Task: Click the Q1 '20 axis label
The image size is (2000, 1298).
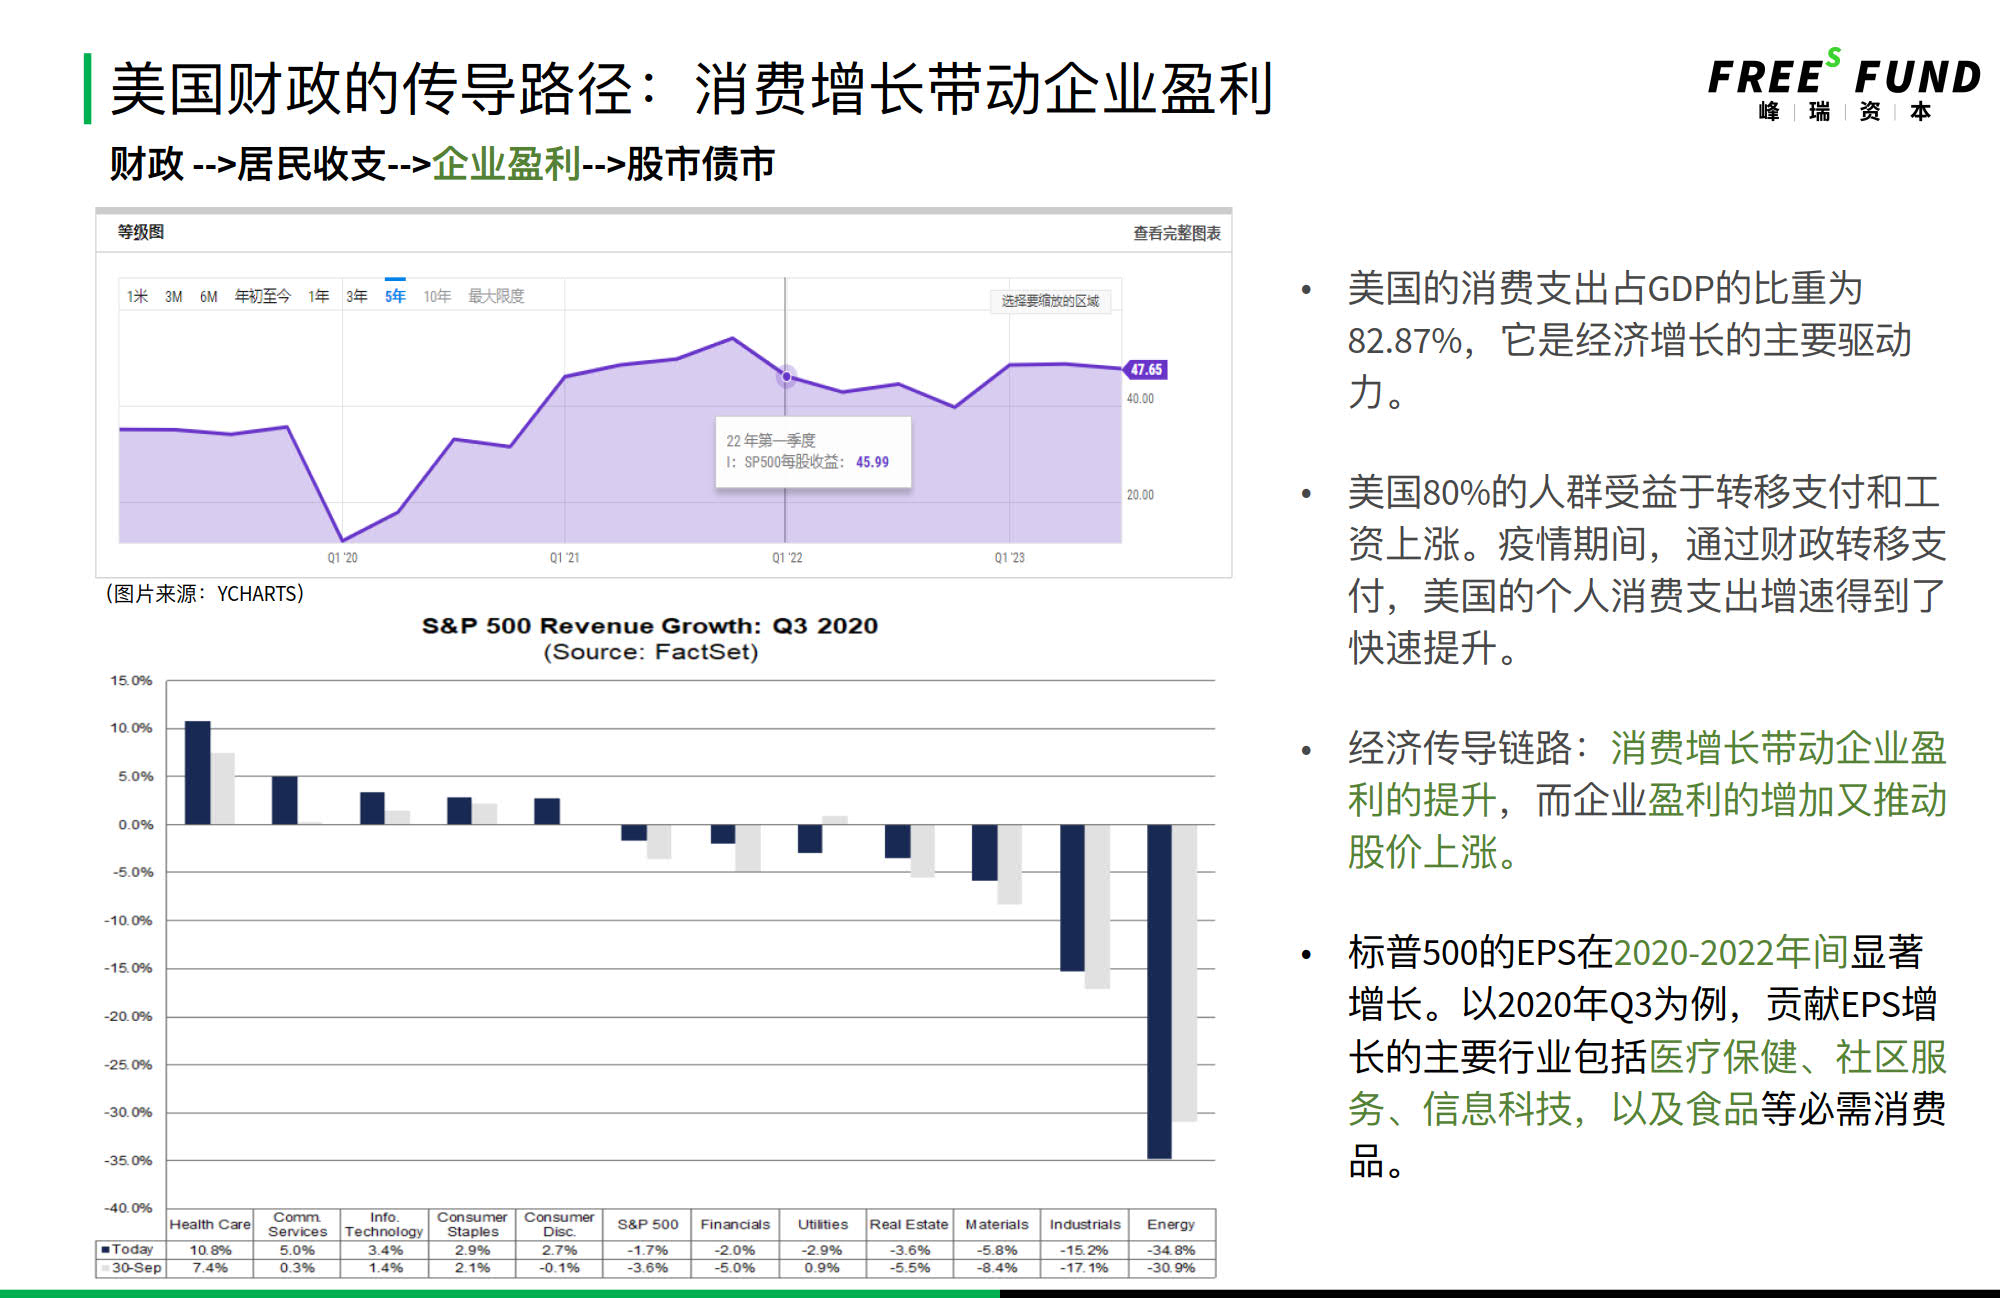Action: pos(342,558)
